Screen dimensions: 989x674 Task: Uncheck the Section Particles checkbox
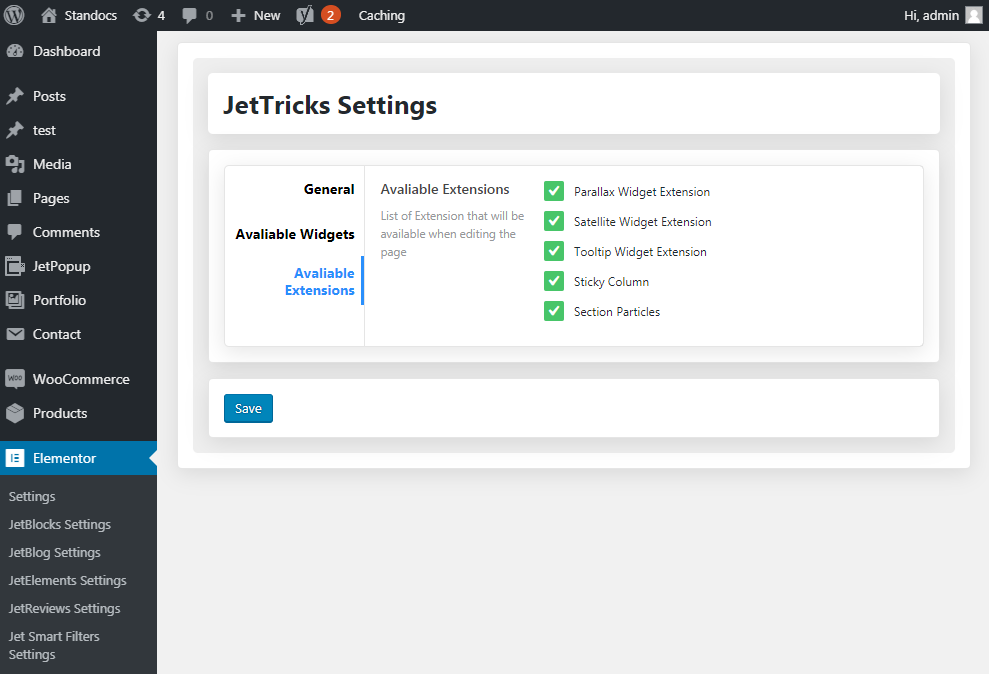point(554,311)
